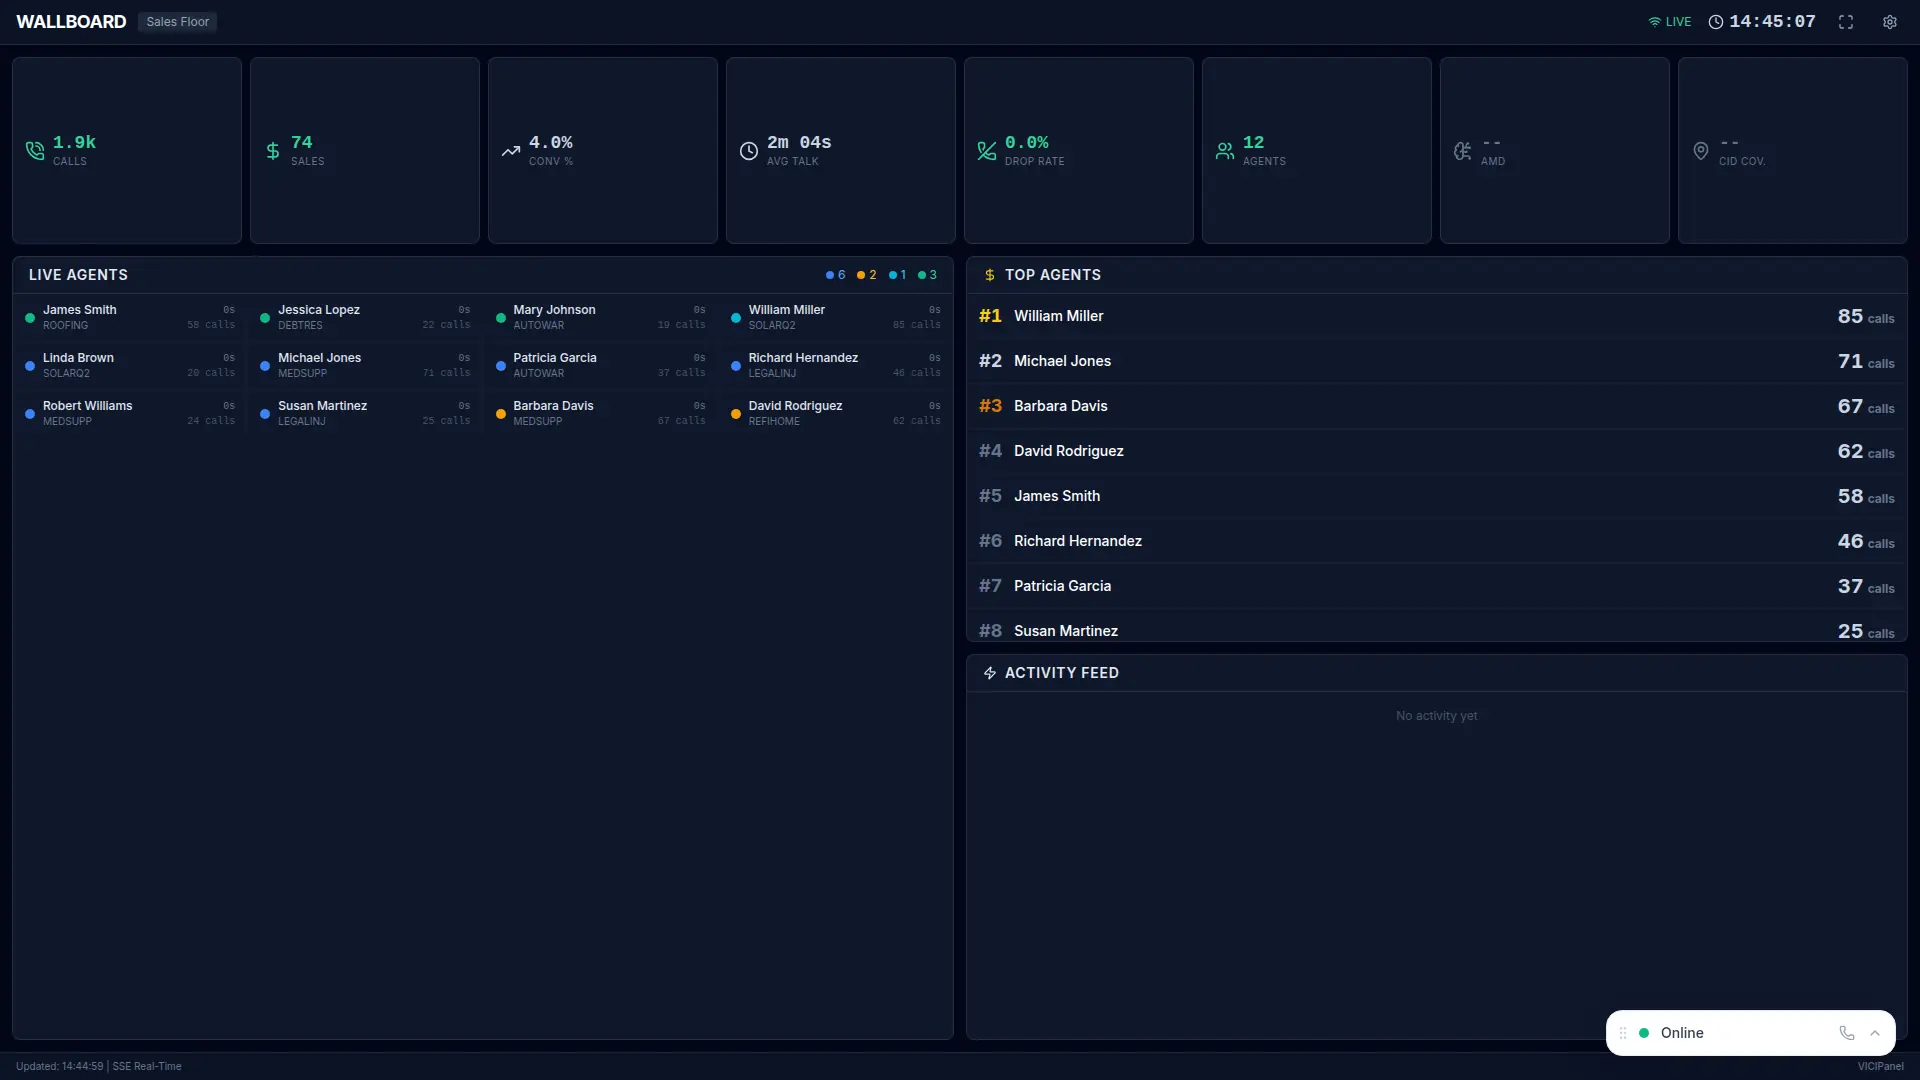Click the lightning icon in ACTIVITY FEED header

coord(989,673)
